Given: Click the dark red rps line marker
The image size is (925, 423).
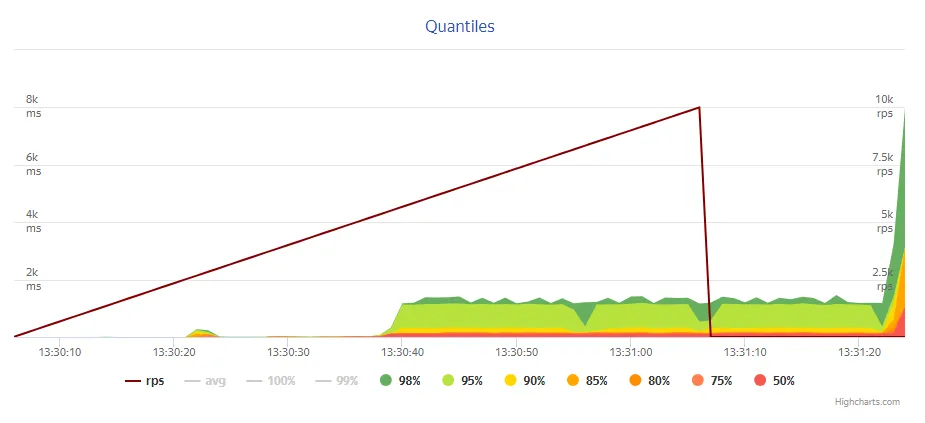Looking at the screenshot, I should pyautogui.click(x=132, y=380).
